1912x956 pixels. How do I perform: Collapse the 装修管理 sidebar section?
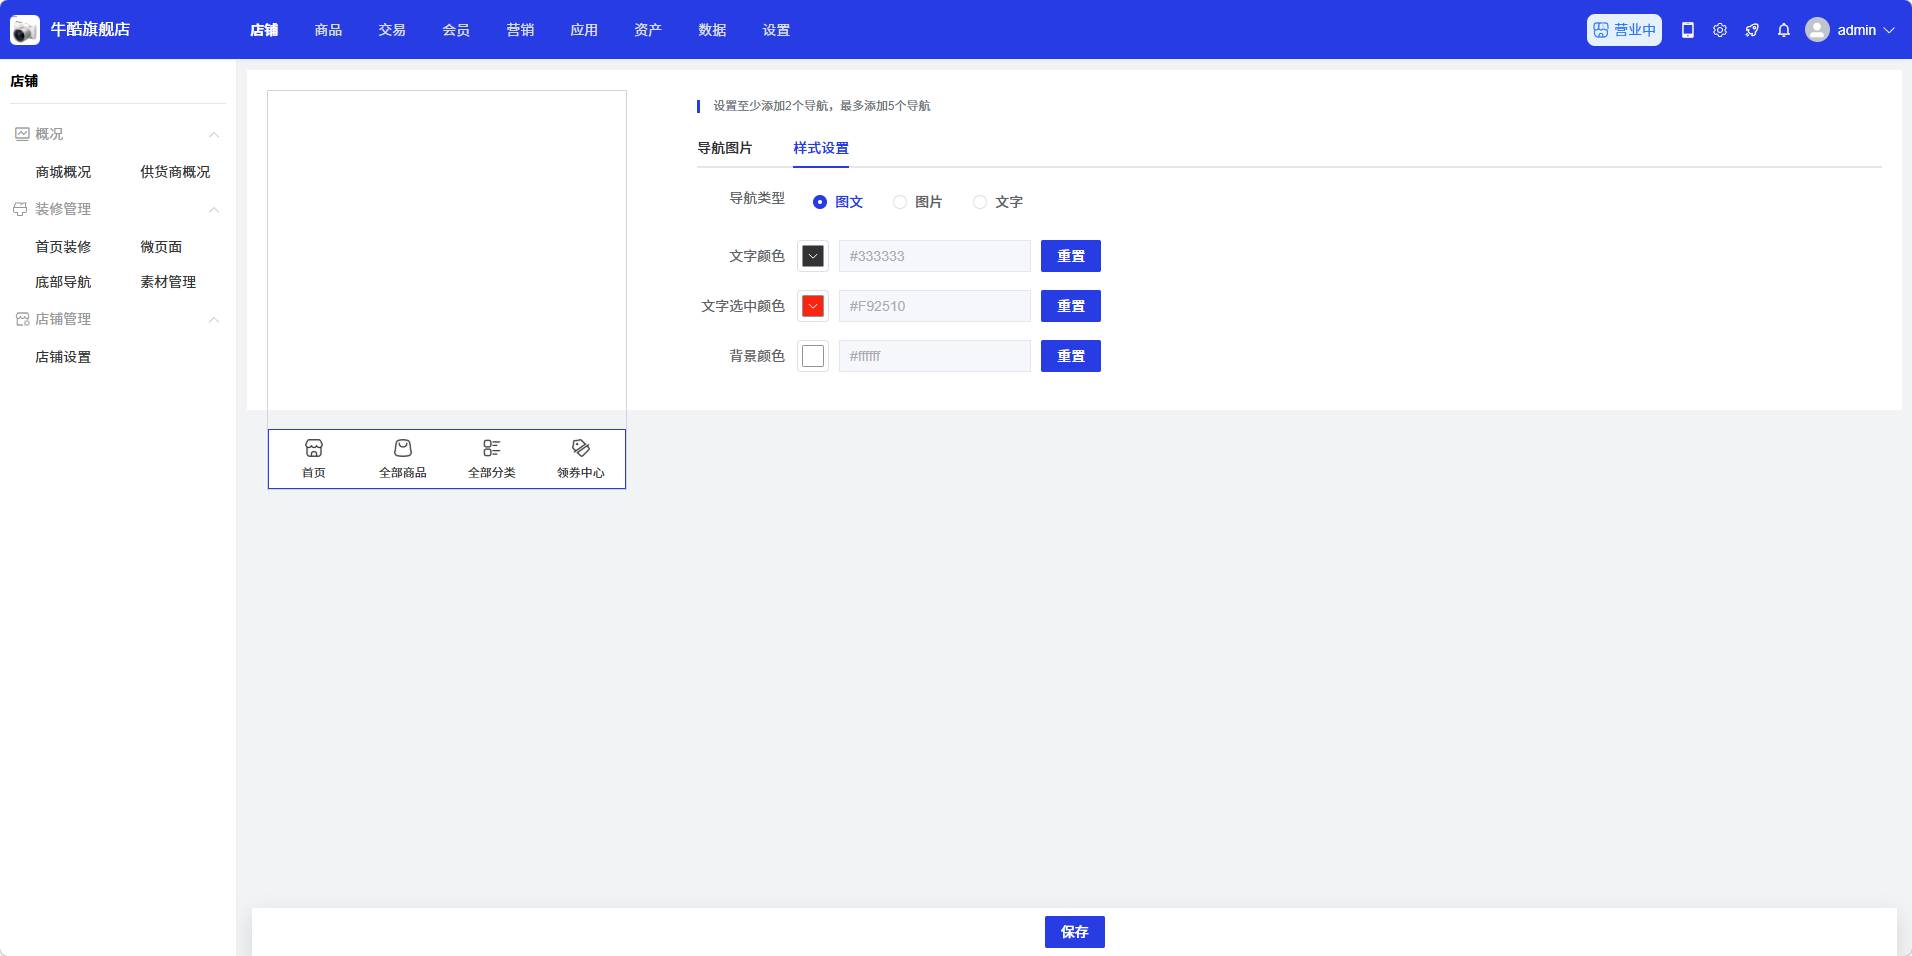click(214, 209)
